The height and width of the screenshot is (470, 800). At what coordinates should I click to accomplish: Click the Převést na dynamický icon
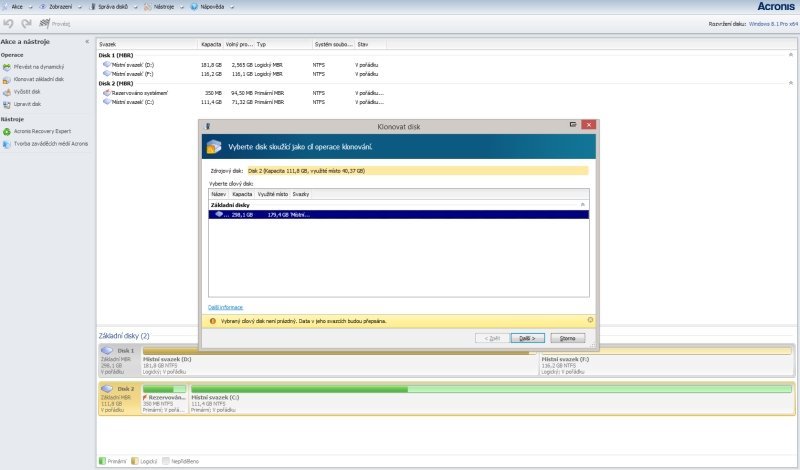click(6, 67)
